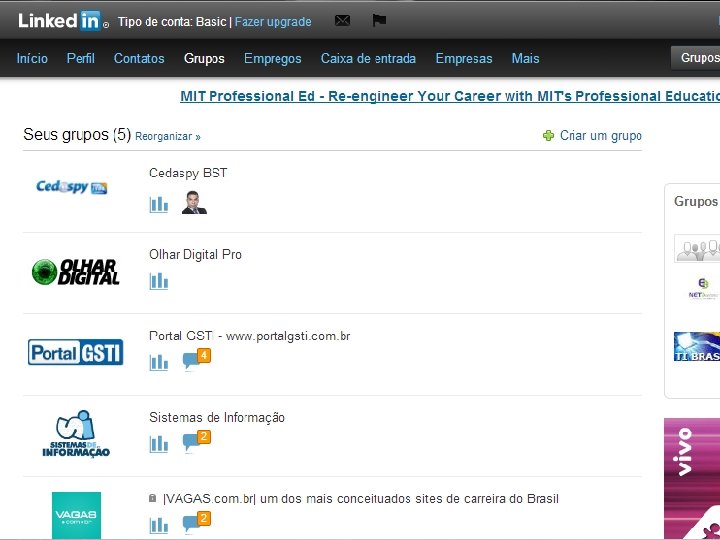
Task: Click the 'Seus grupos (5)' heading
Action: click(77, 135)
